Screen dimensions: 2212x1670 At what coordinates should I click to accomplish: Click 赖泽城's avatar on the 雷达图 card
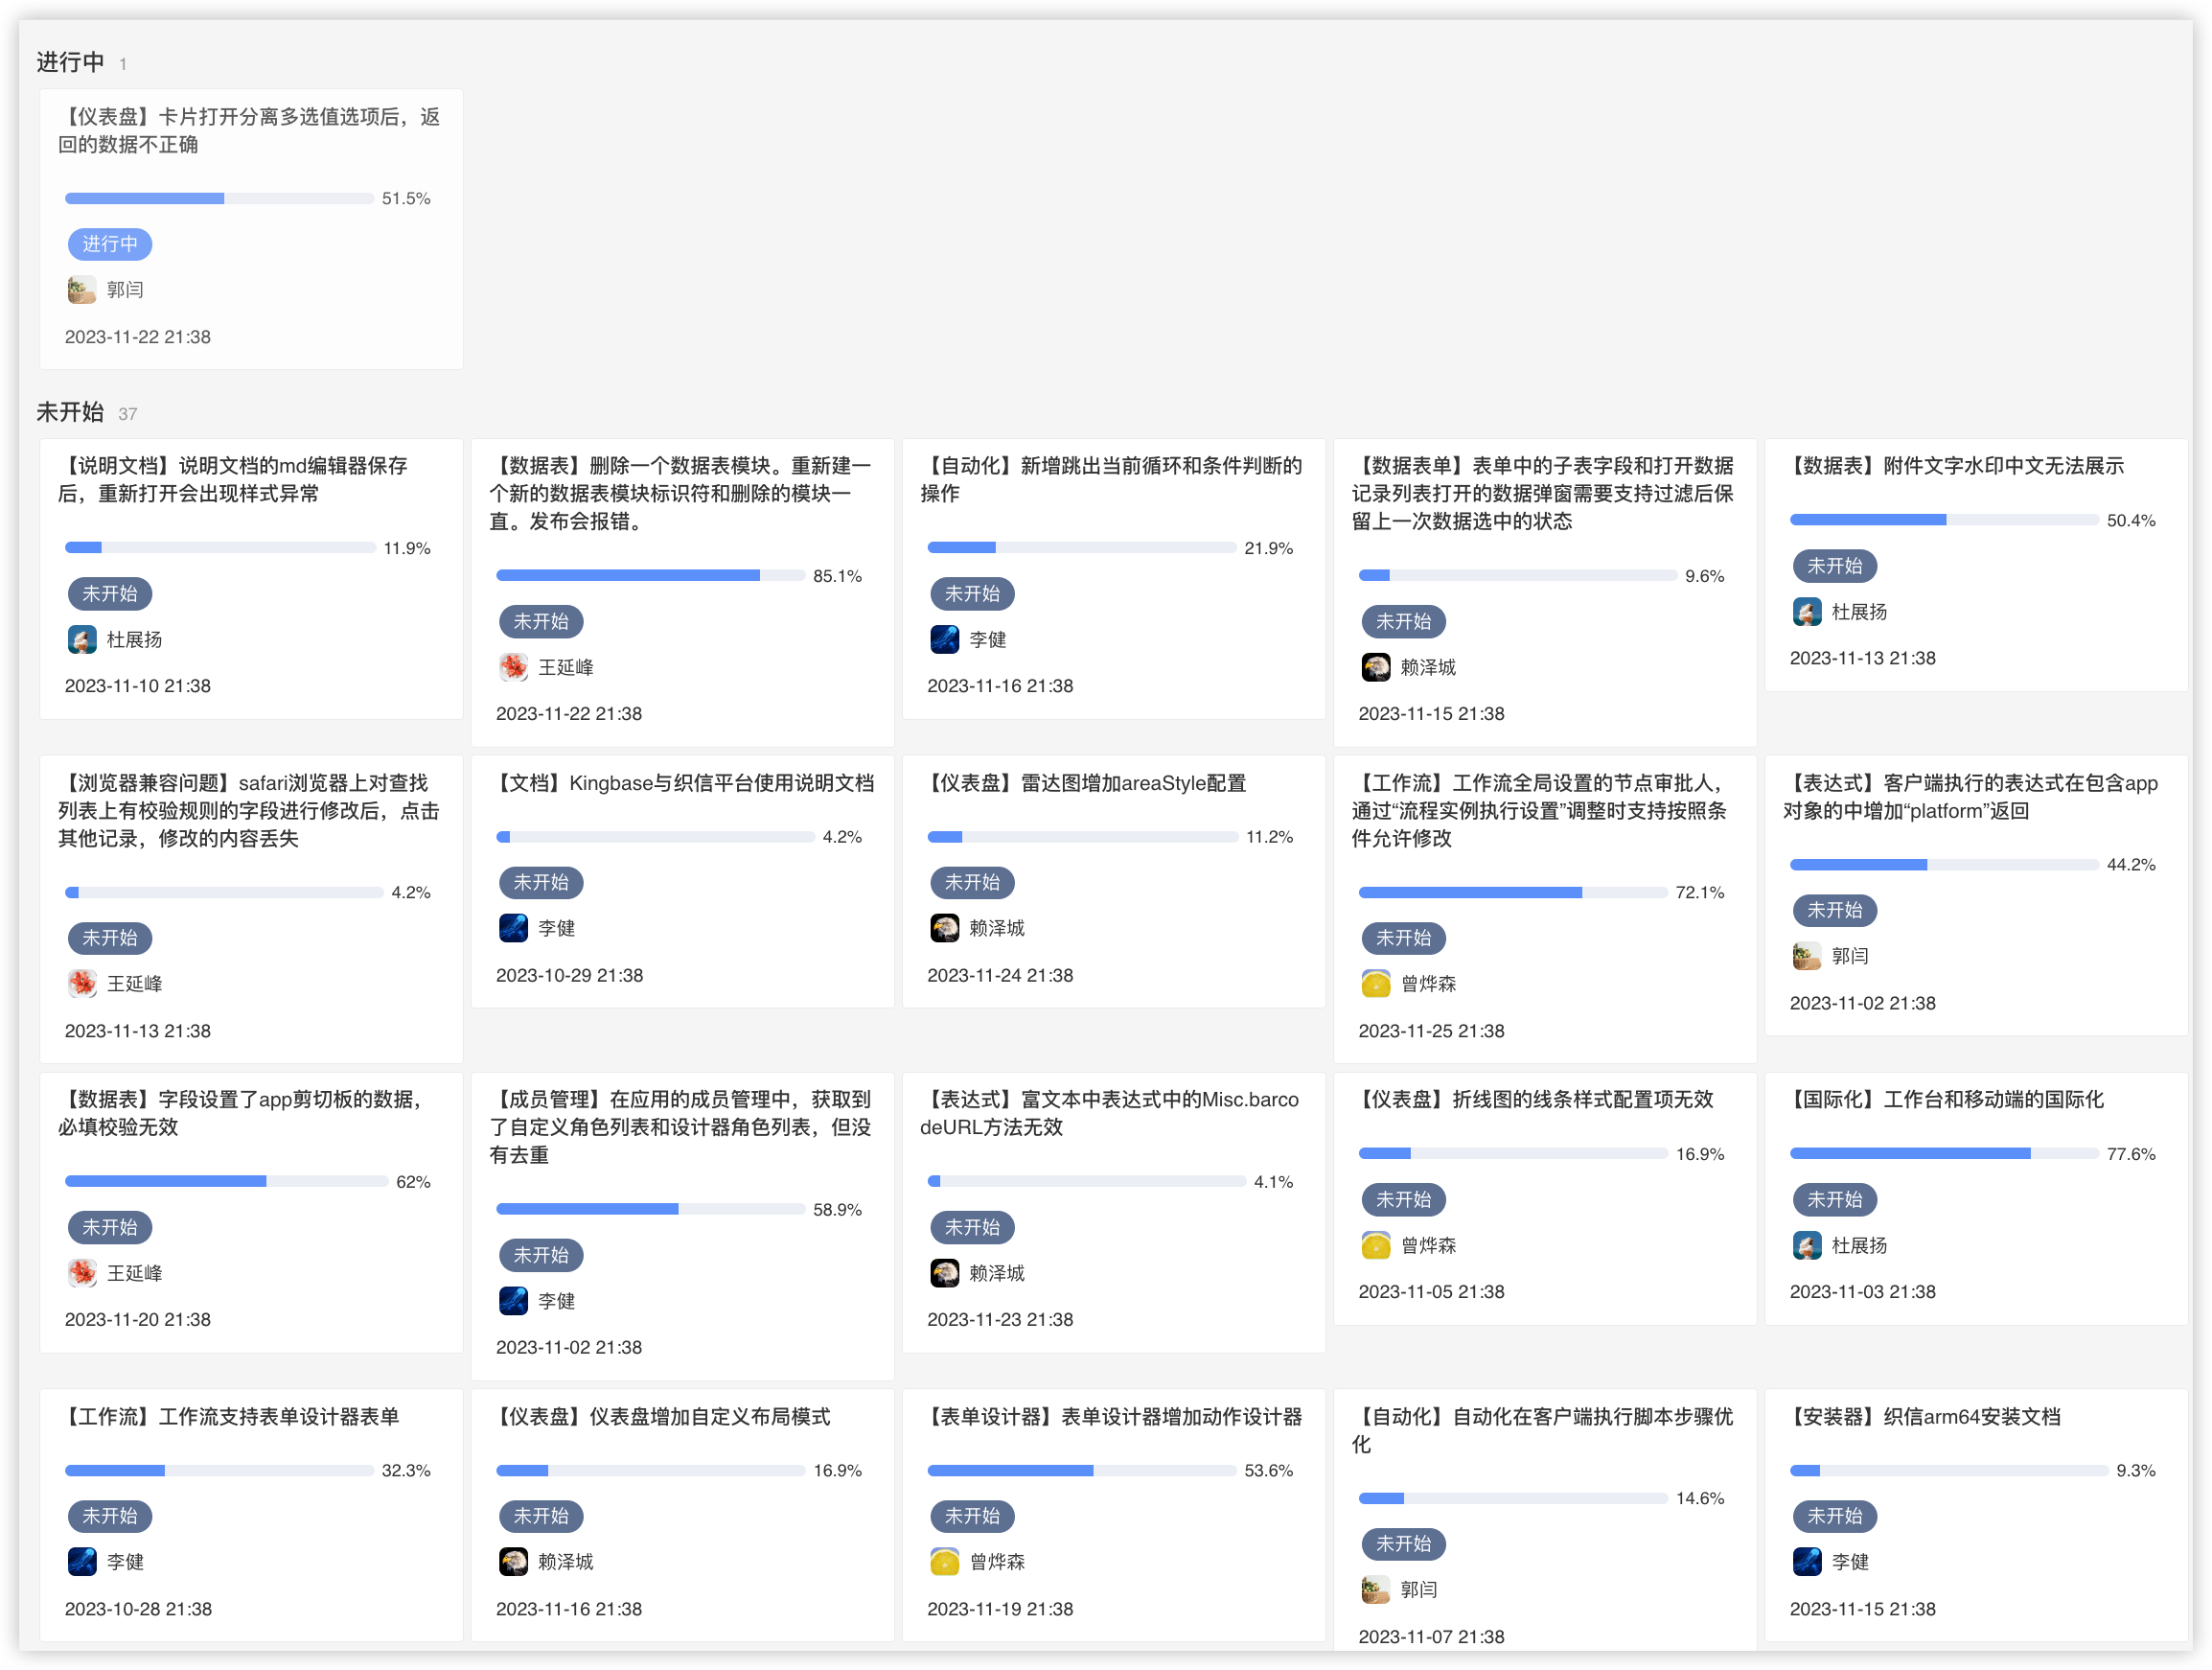click(x=944, y=928)
